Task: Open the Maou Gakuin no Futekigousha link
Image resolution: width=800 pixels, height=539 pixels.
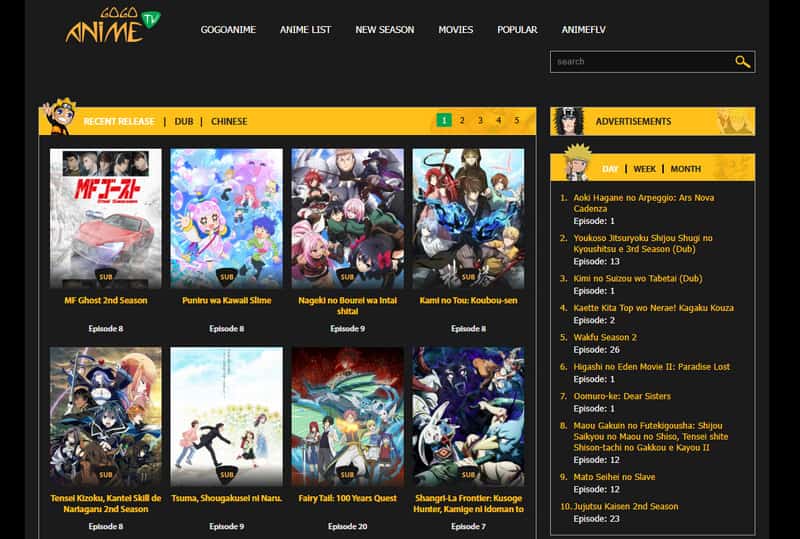Action: pos(651,436)
